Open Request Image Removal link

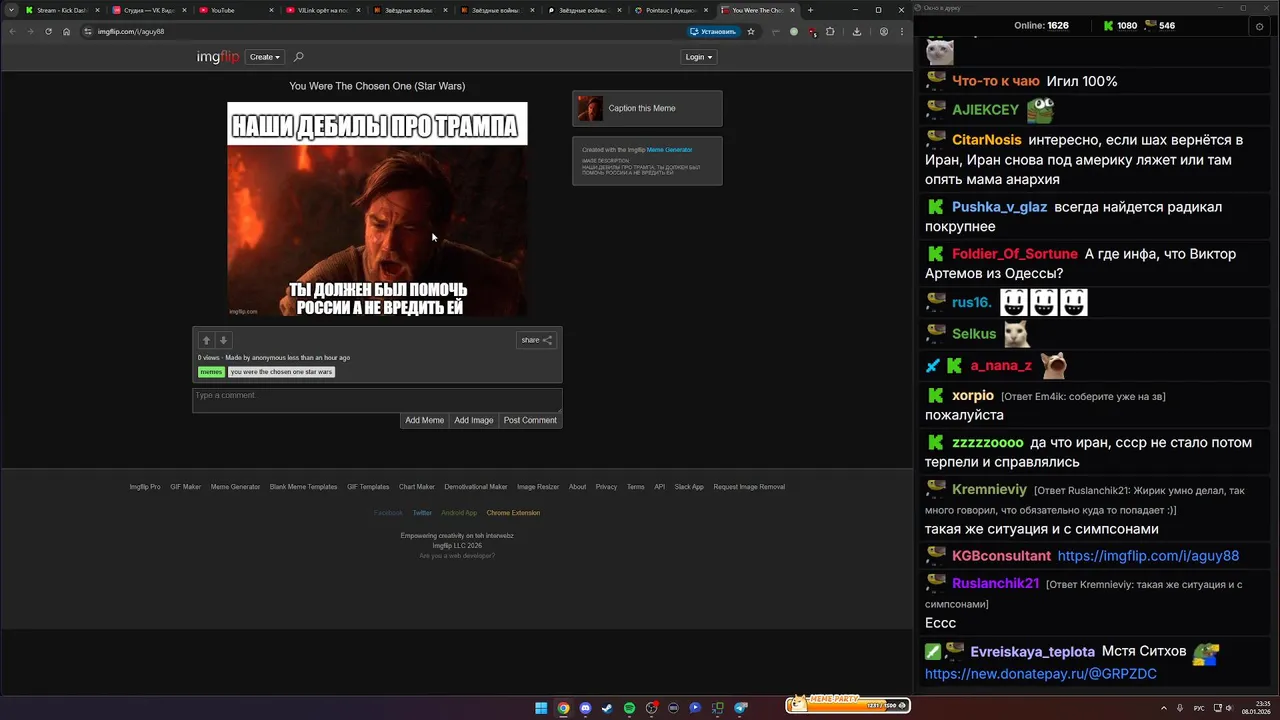coord(749,487)
